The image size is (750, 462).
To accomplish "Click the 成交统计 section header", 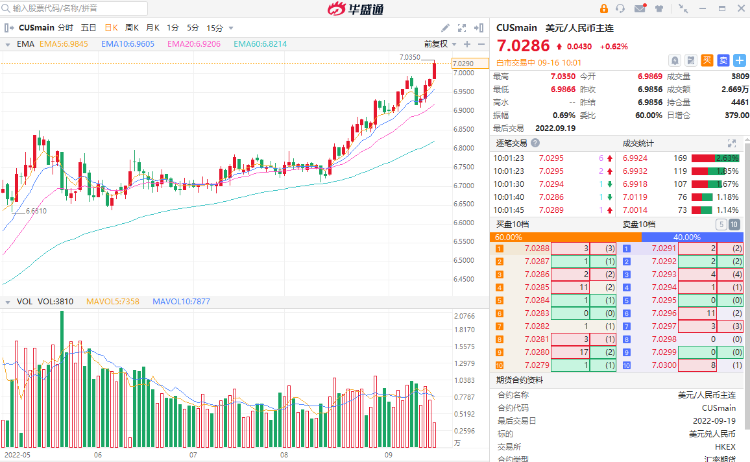I will (638, 143).
